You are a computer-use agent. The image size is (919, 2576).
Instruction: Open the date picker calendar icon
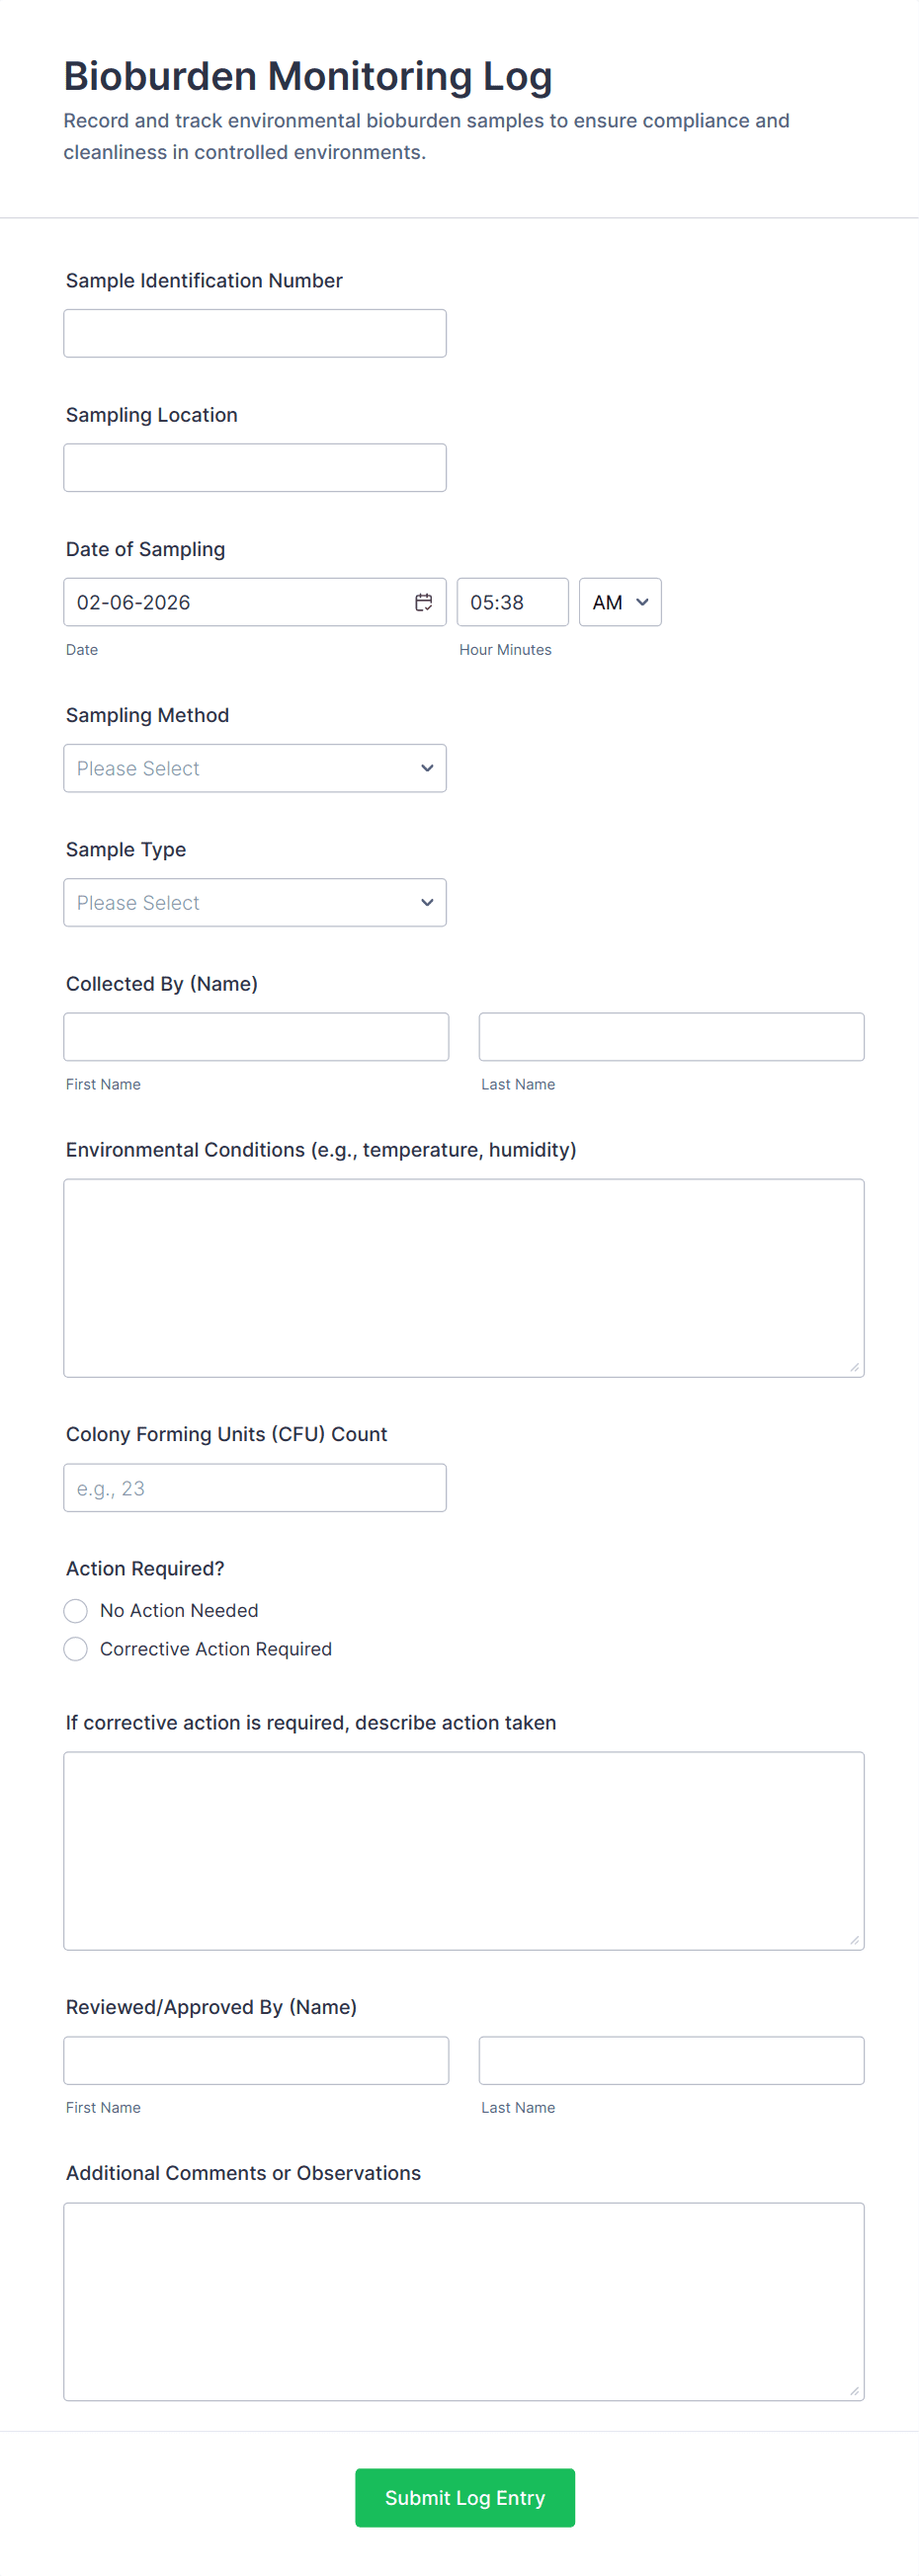point(423,602)
